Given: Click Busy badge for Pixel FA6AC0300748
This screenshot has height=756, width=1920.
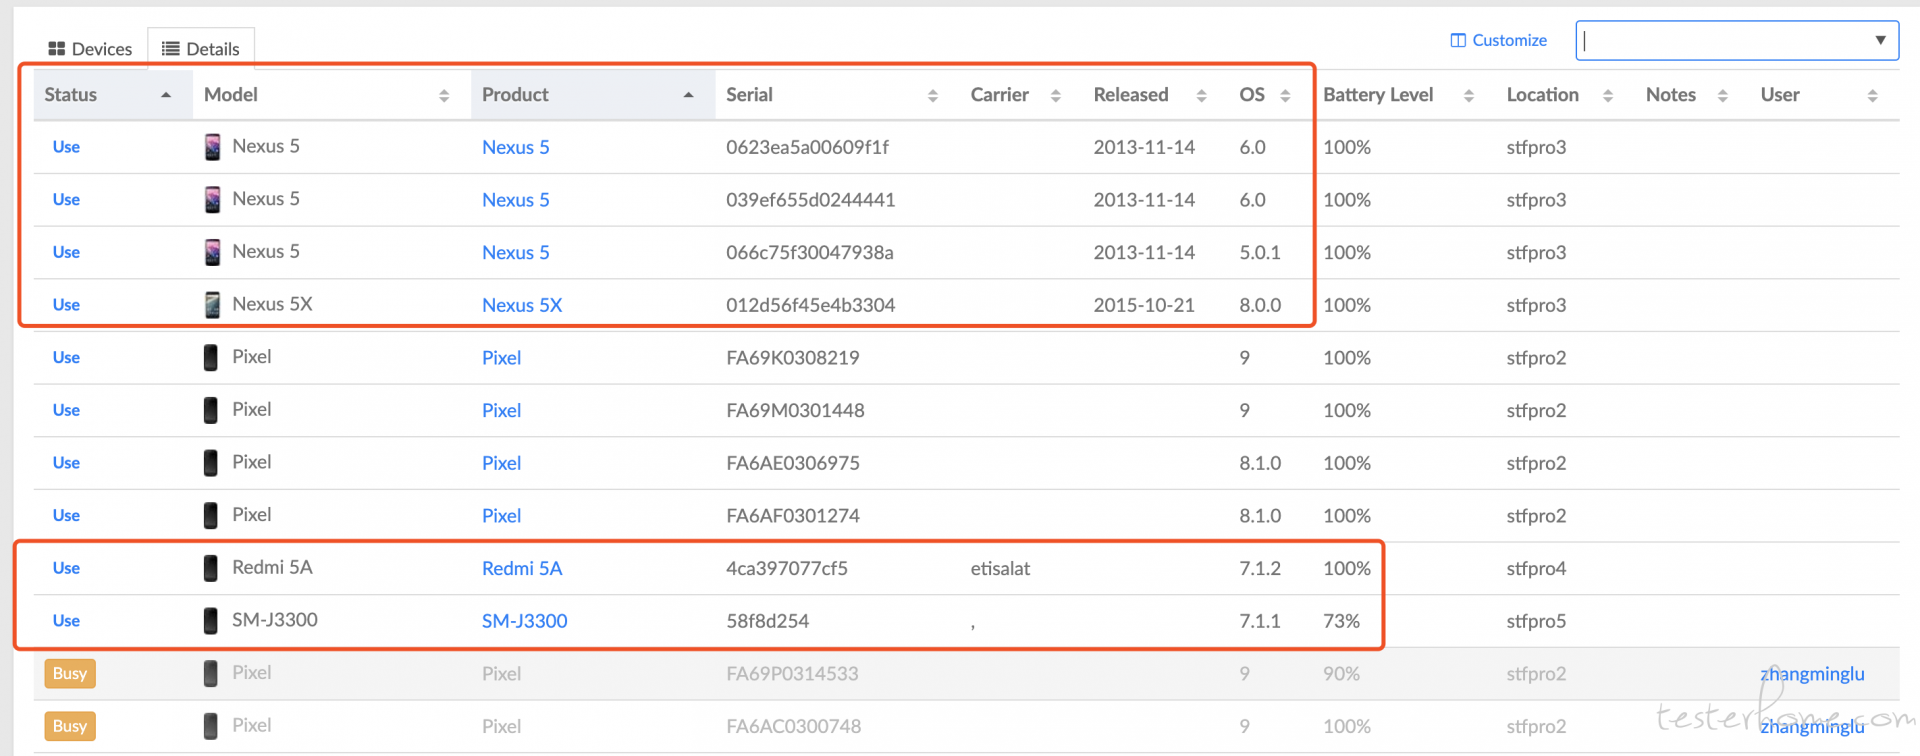Looking at the screenshot, I should [x=70, y=726].
